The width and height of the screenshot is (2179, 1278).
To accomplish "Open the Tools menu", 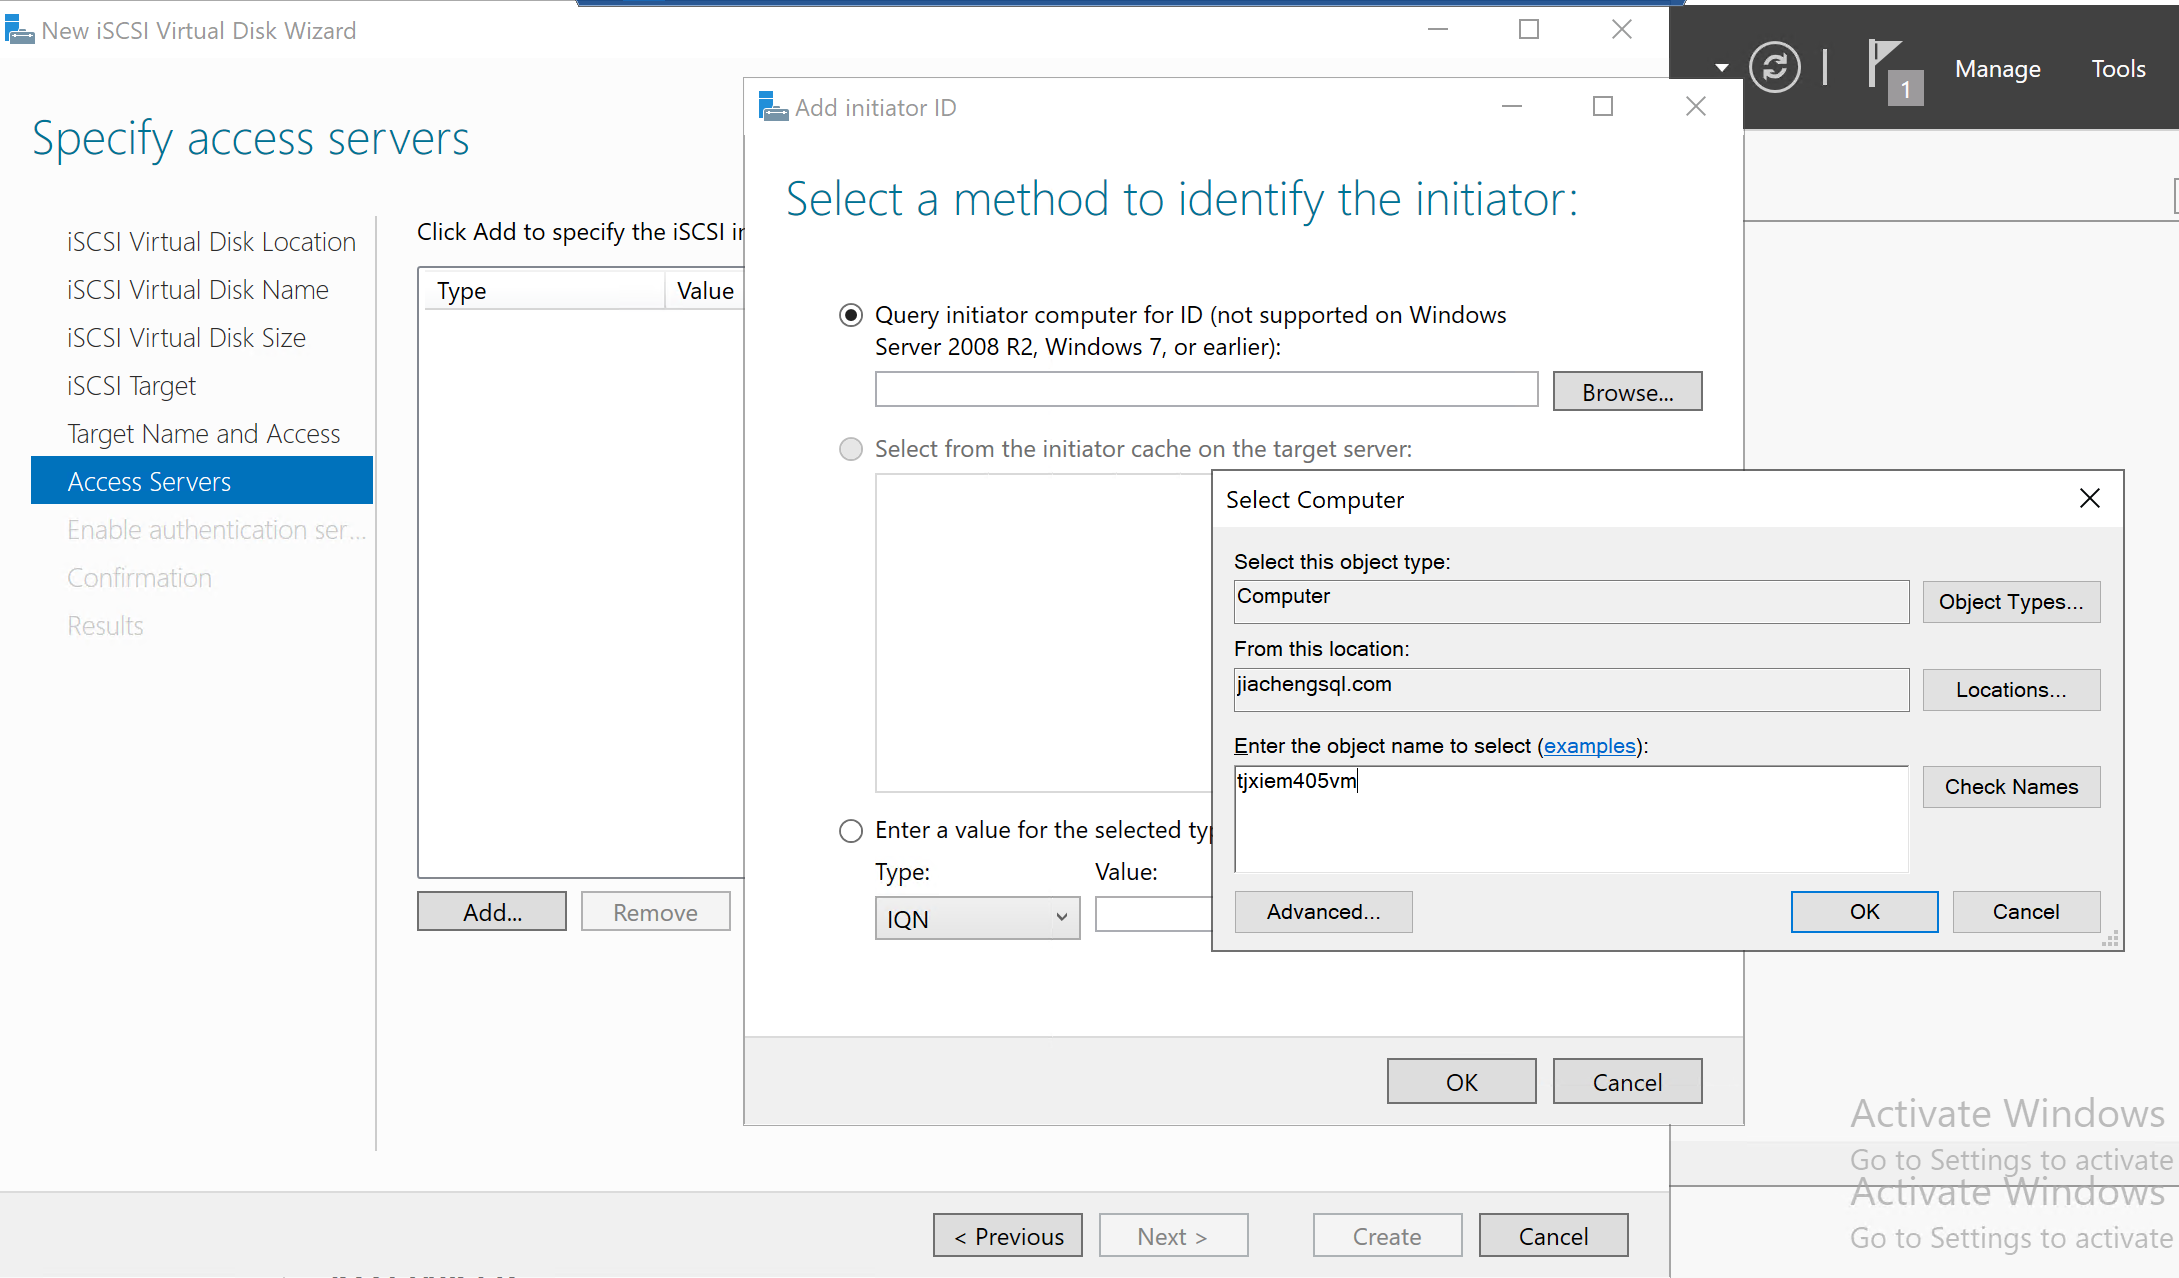I will tap(2118, 69).
